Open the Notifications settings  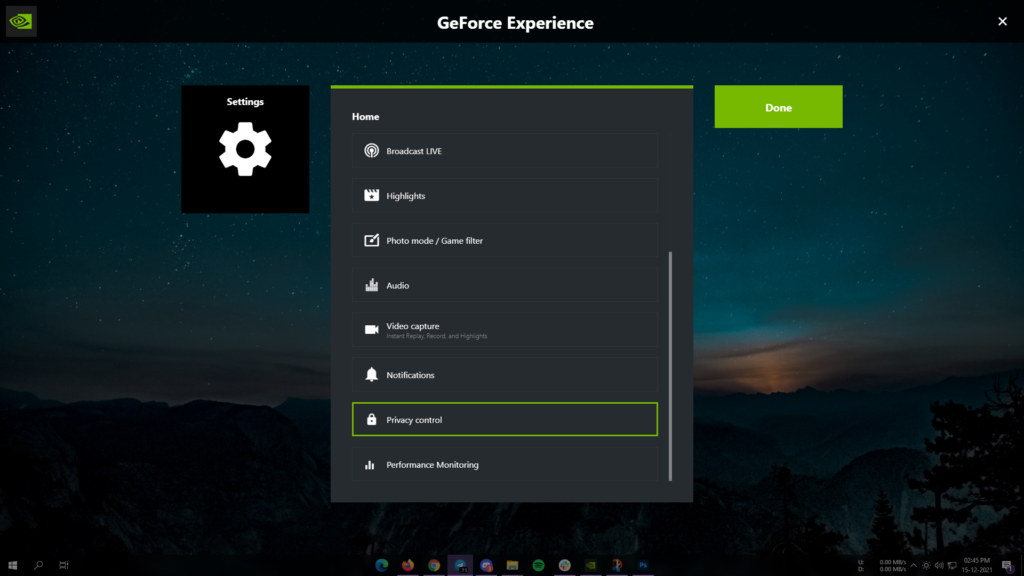tap(504, 374)
